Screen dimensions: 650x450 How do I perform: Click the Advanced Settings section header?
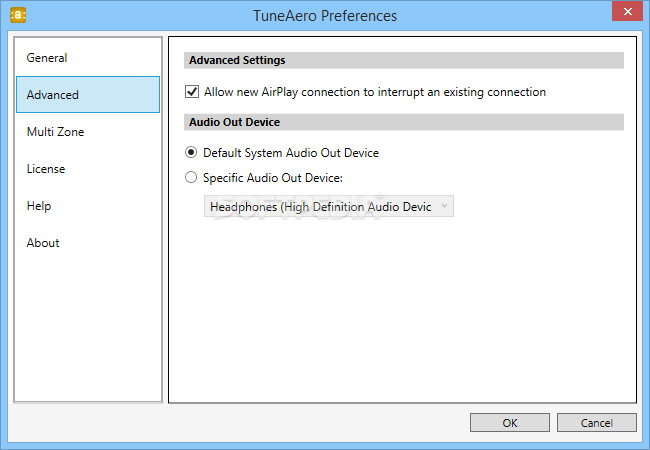[404, 60]
